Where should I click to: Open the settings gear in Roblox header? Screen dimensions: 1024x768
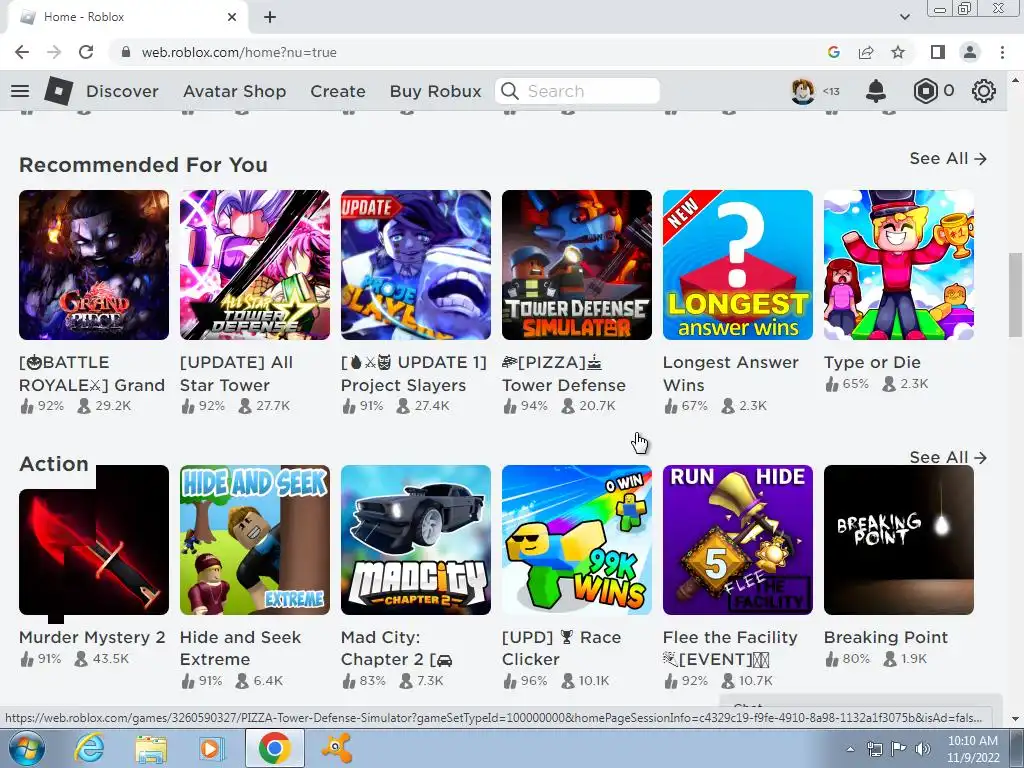click(984, 91)
